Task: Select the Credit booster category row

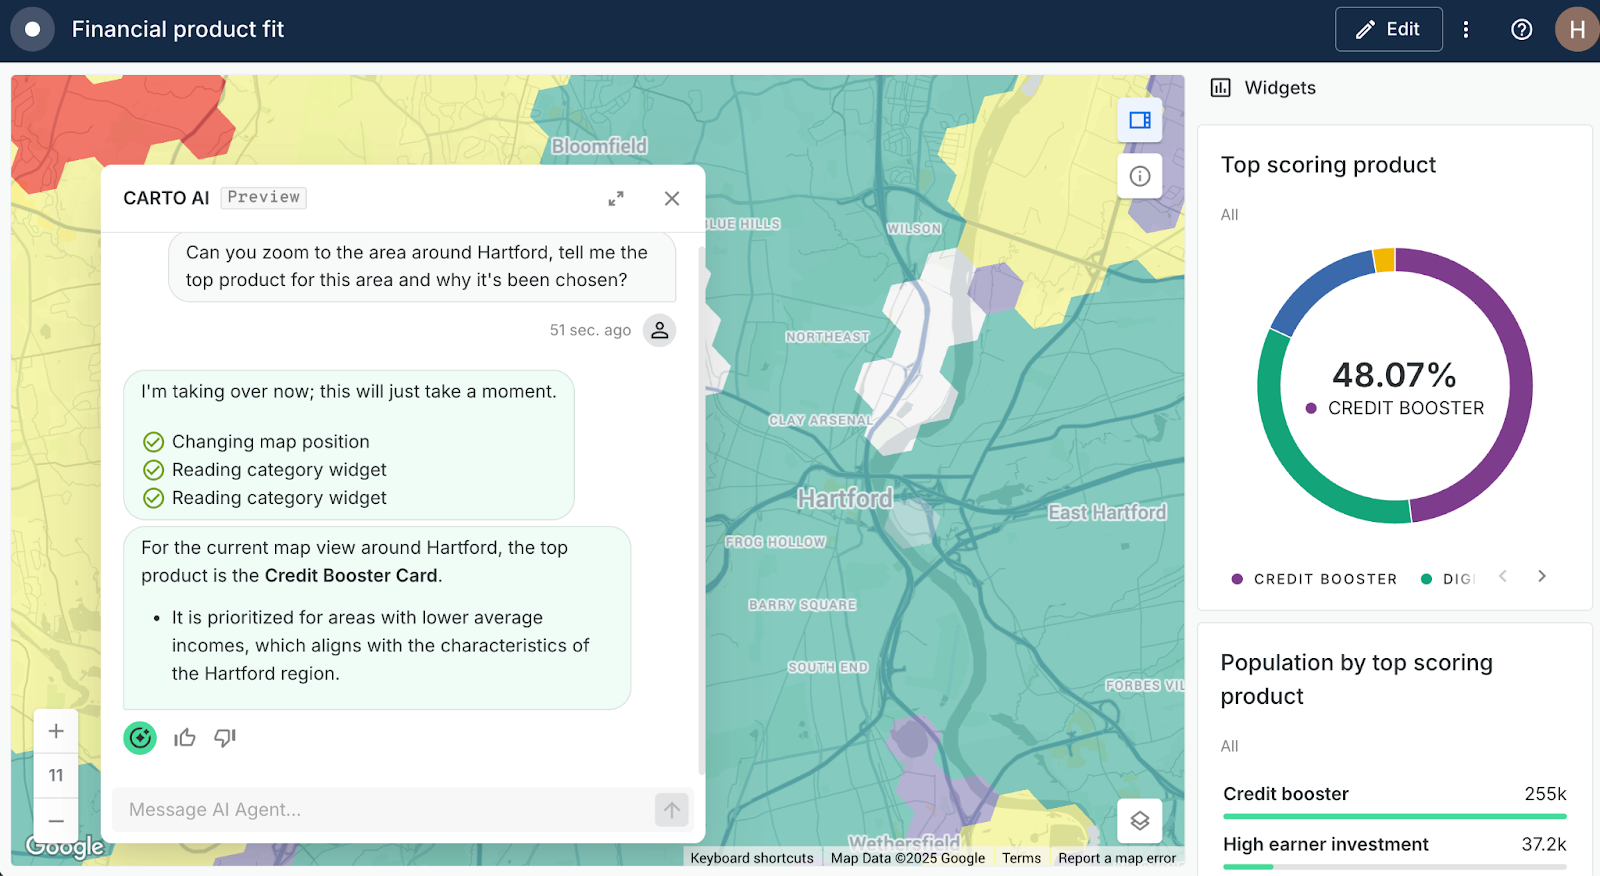Action: pyautogui.click(x=1394, y=802)
